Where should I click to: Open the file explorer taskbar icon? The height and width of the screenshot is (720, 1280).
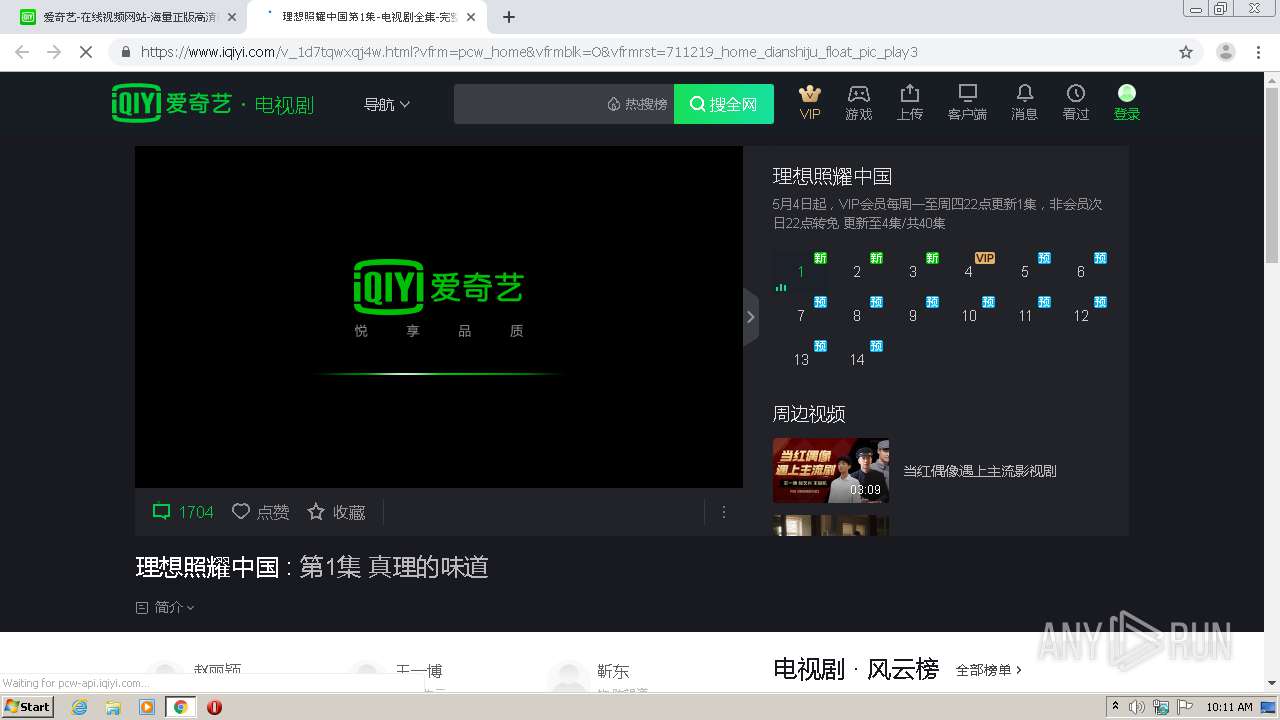coord(113,707)
